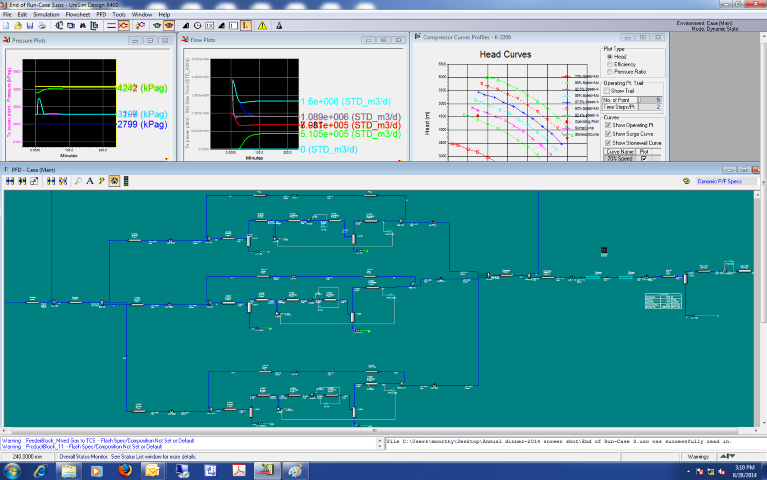Click the Print icon in main toolbar
The height and width of the screenshot is (480, 767).
[x=44, y=25]
